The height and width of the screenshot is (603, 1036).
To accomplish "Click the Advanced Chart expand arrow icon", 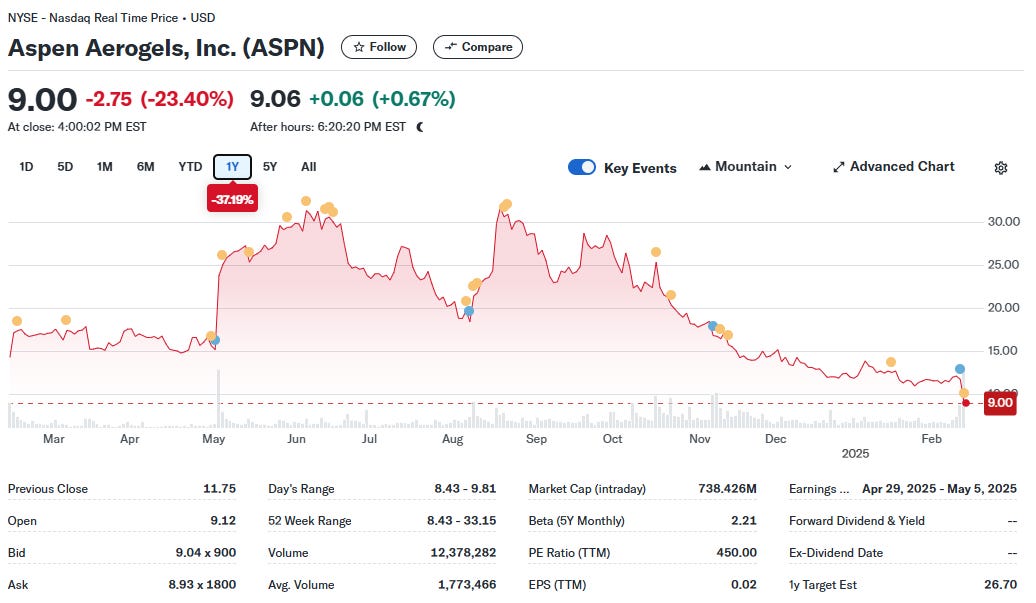I will point(838,167).
